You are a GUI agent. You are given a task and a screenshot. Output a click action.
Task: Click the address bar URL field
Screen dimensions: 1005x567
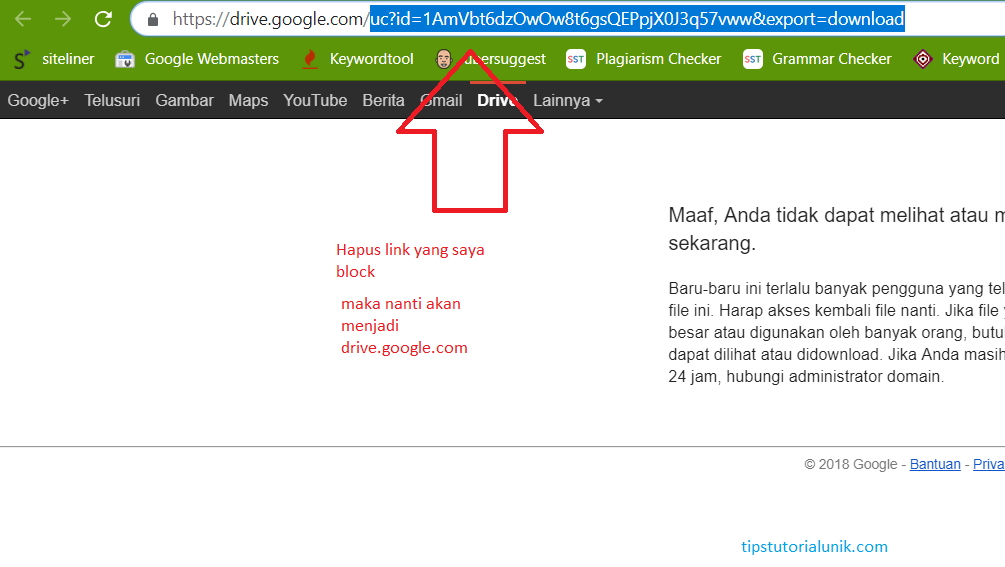(567, 19)
